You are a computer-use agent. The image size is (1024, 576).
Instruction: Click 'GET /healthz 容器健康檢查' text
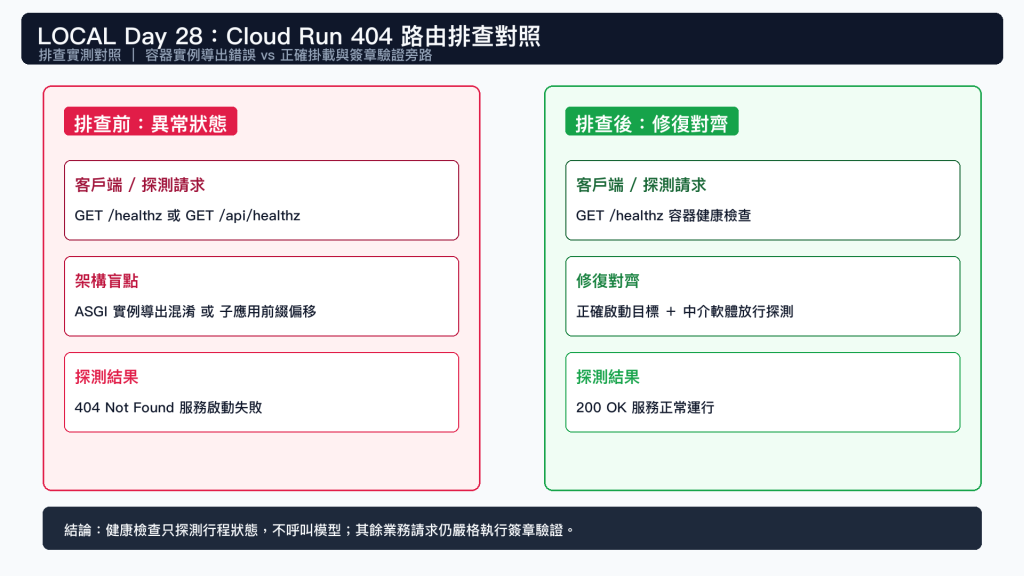click(664, 216)
